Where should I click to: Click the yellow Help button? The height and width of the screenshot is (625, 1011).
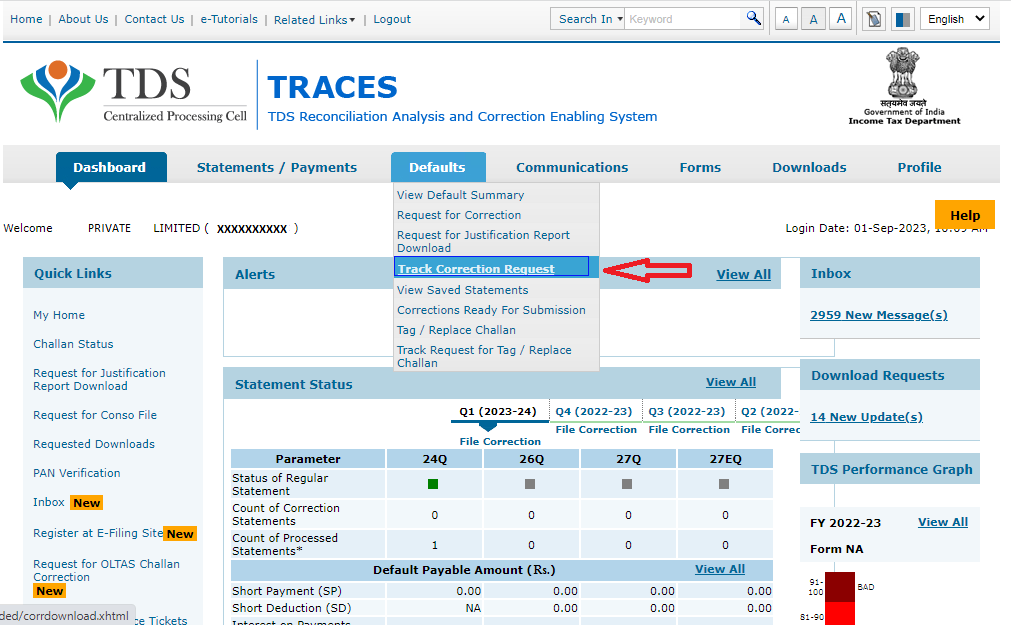(964, 214)
